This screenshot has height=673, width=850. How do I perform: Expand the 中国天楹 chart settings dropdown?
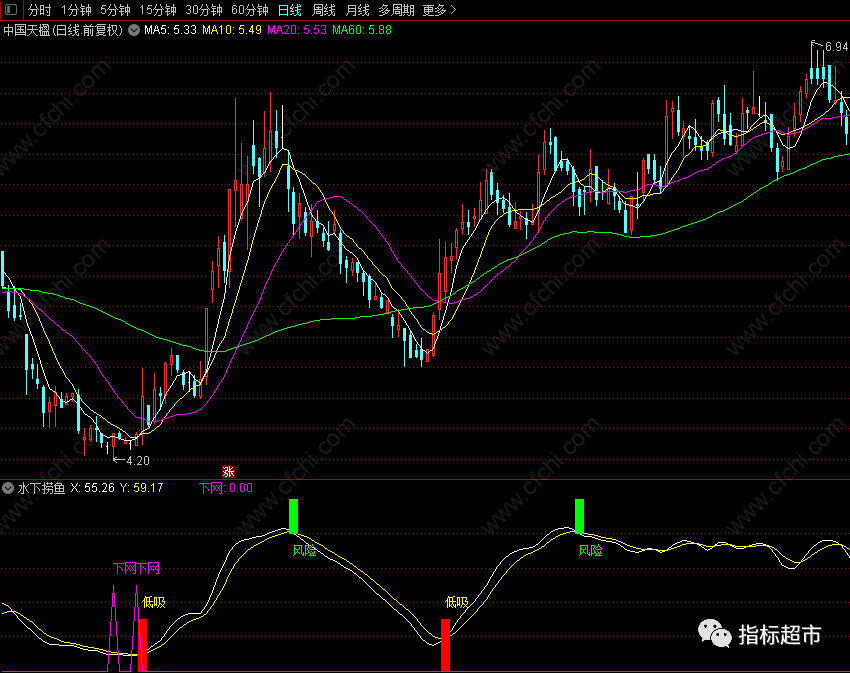(134, 30)
